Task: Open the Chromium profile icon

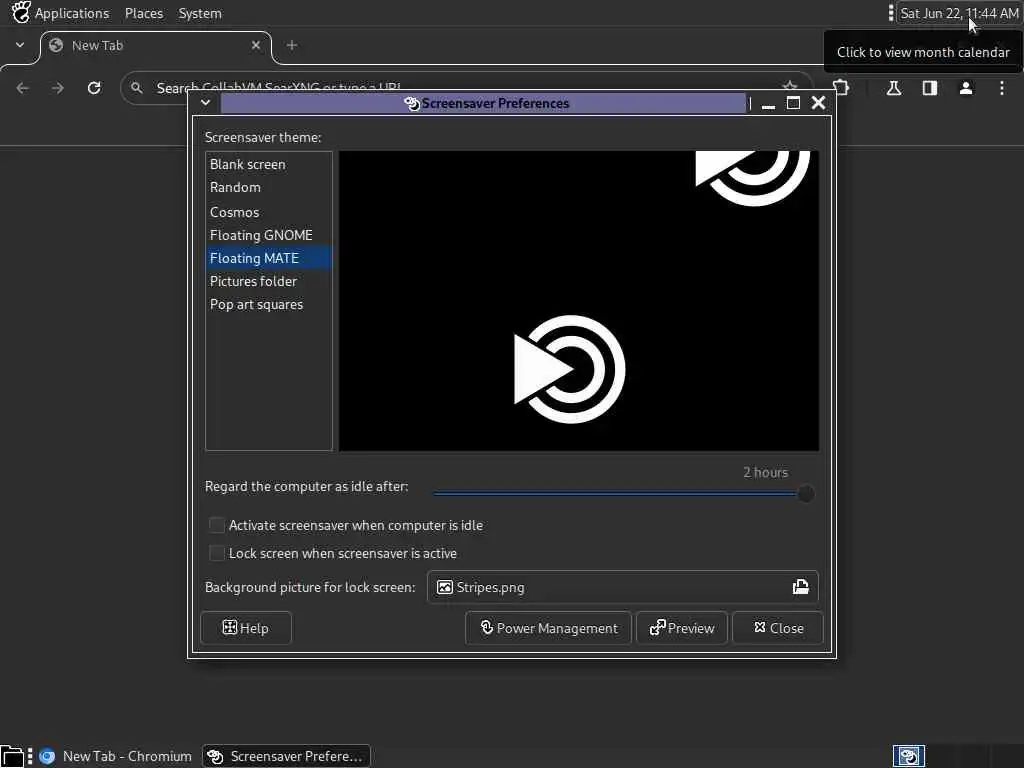Action: tap(966, 88)
